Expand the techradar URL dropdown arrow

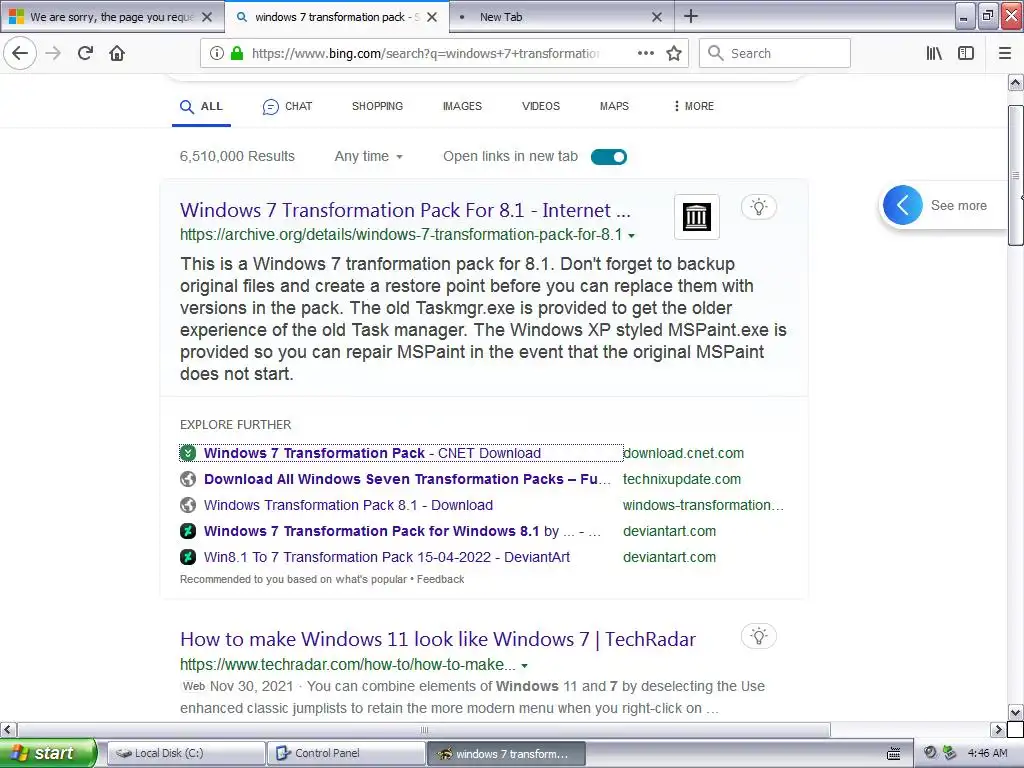point(524,665)
